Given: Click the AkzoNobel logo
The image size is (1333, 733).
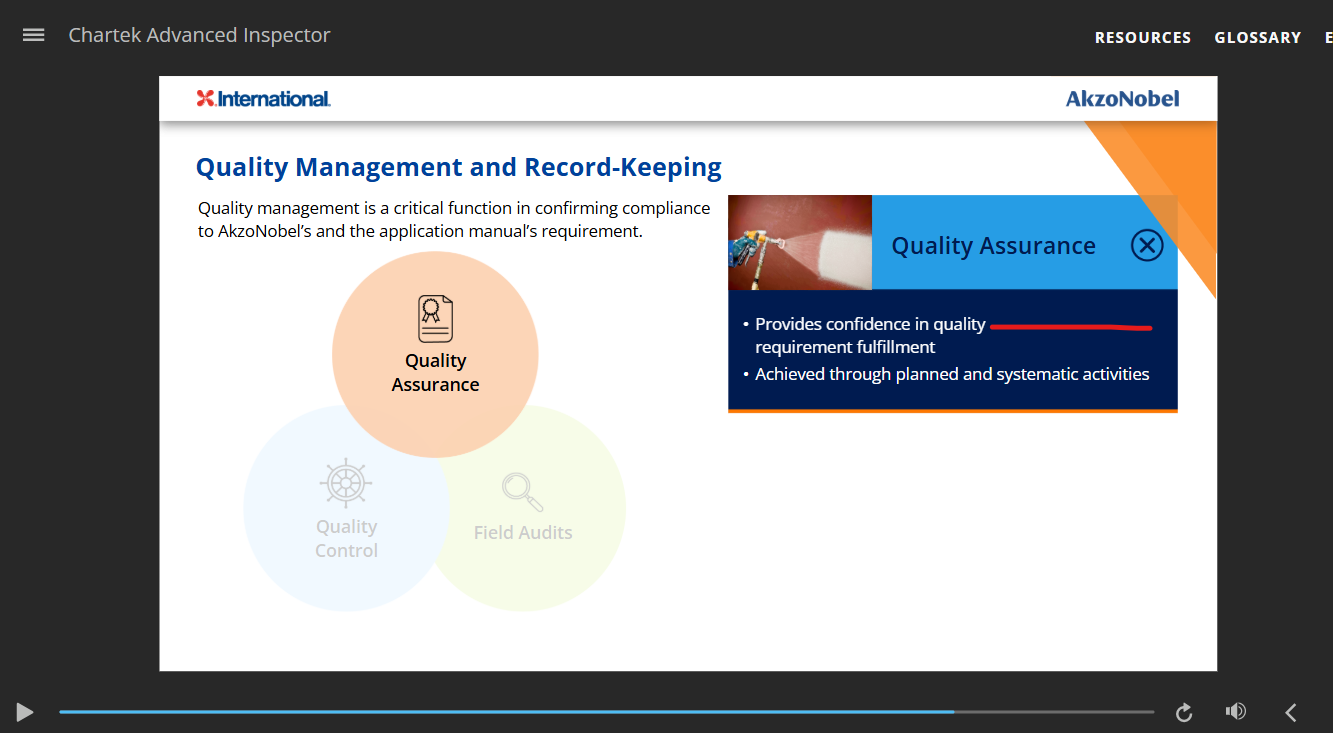Looking at the screenshot, I should click(1122, 98).
